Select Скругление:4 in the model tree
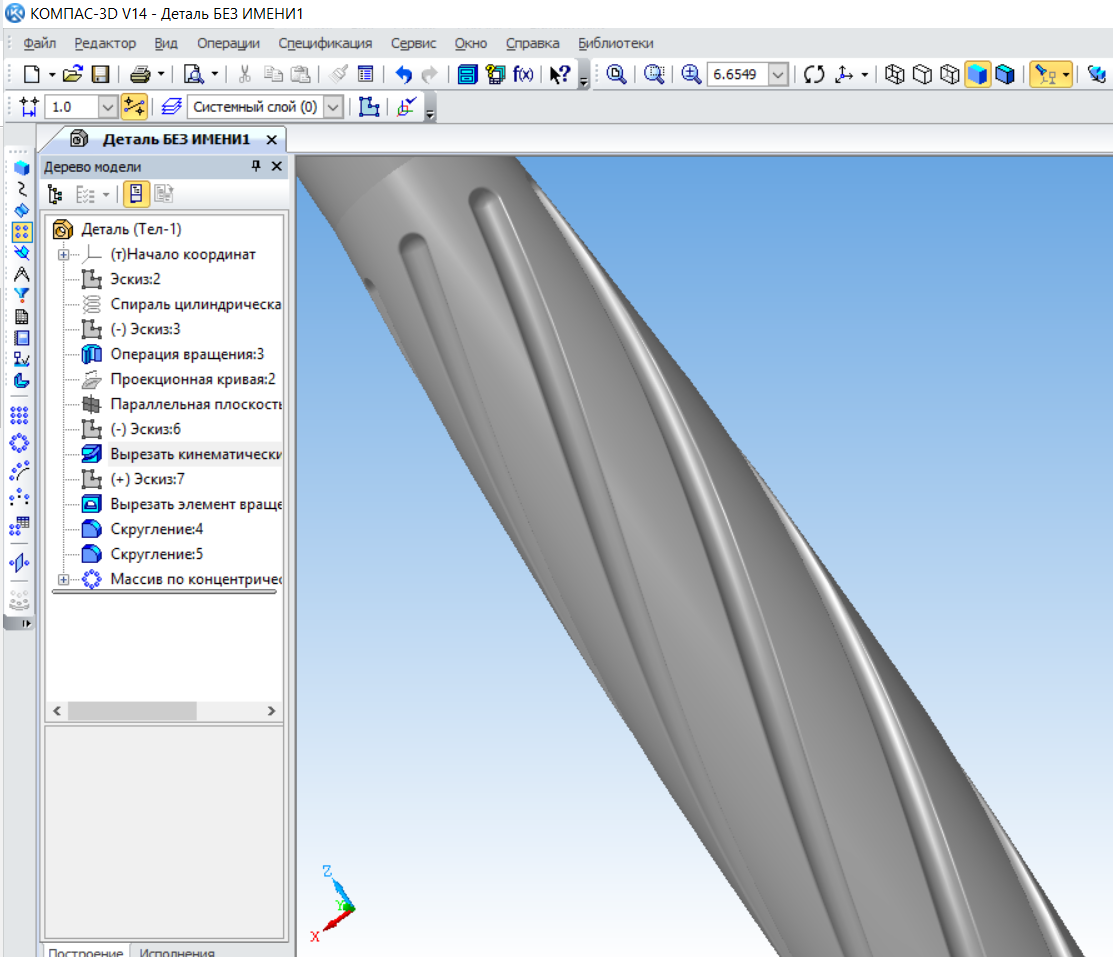1113x957 pixels. tap(156, 529)
